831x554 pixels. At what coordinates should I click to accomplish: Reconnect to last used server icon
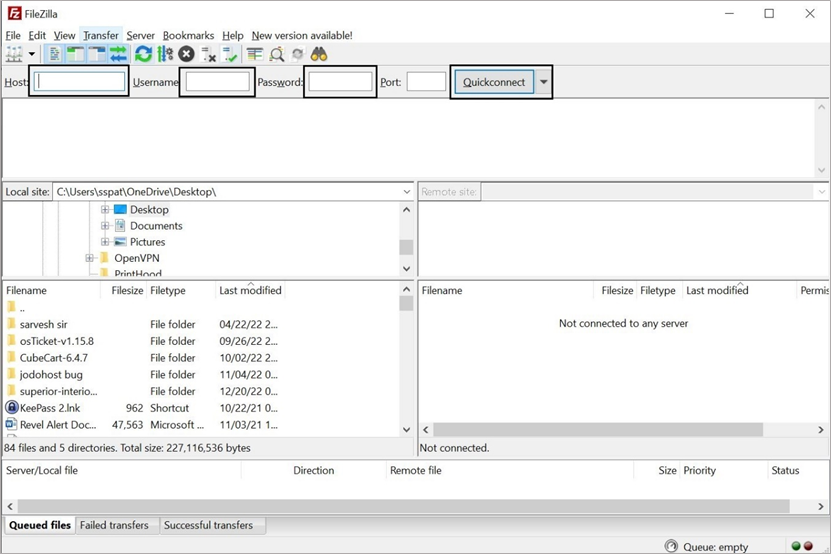[229, 54]
